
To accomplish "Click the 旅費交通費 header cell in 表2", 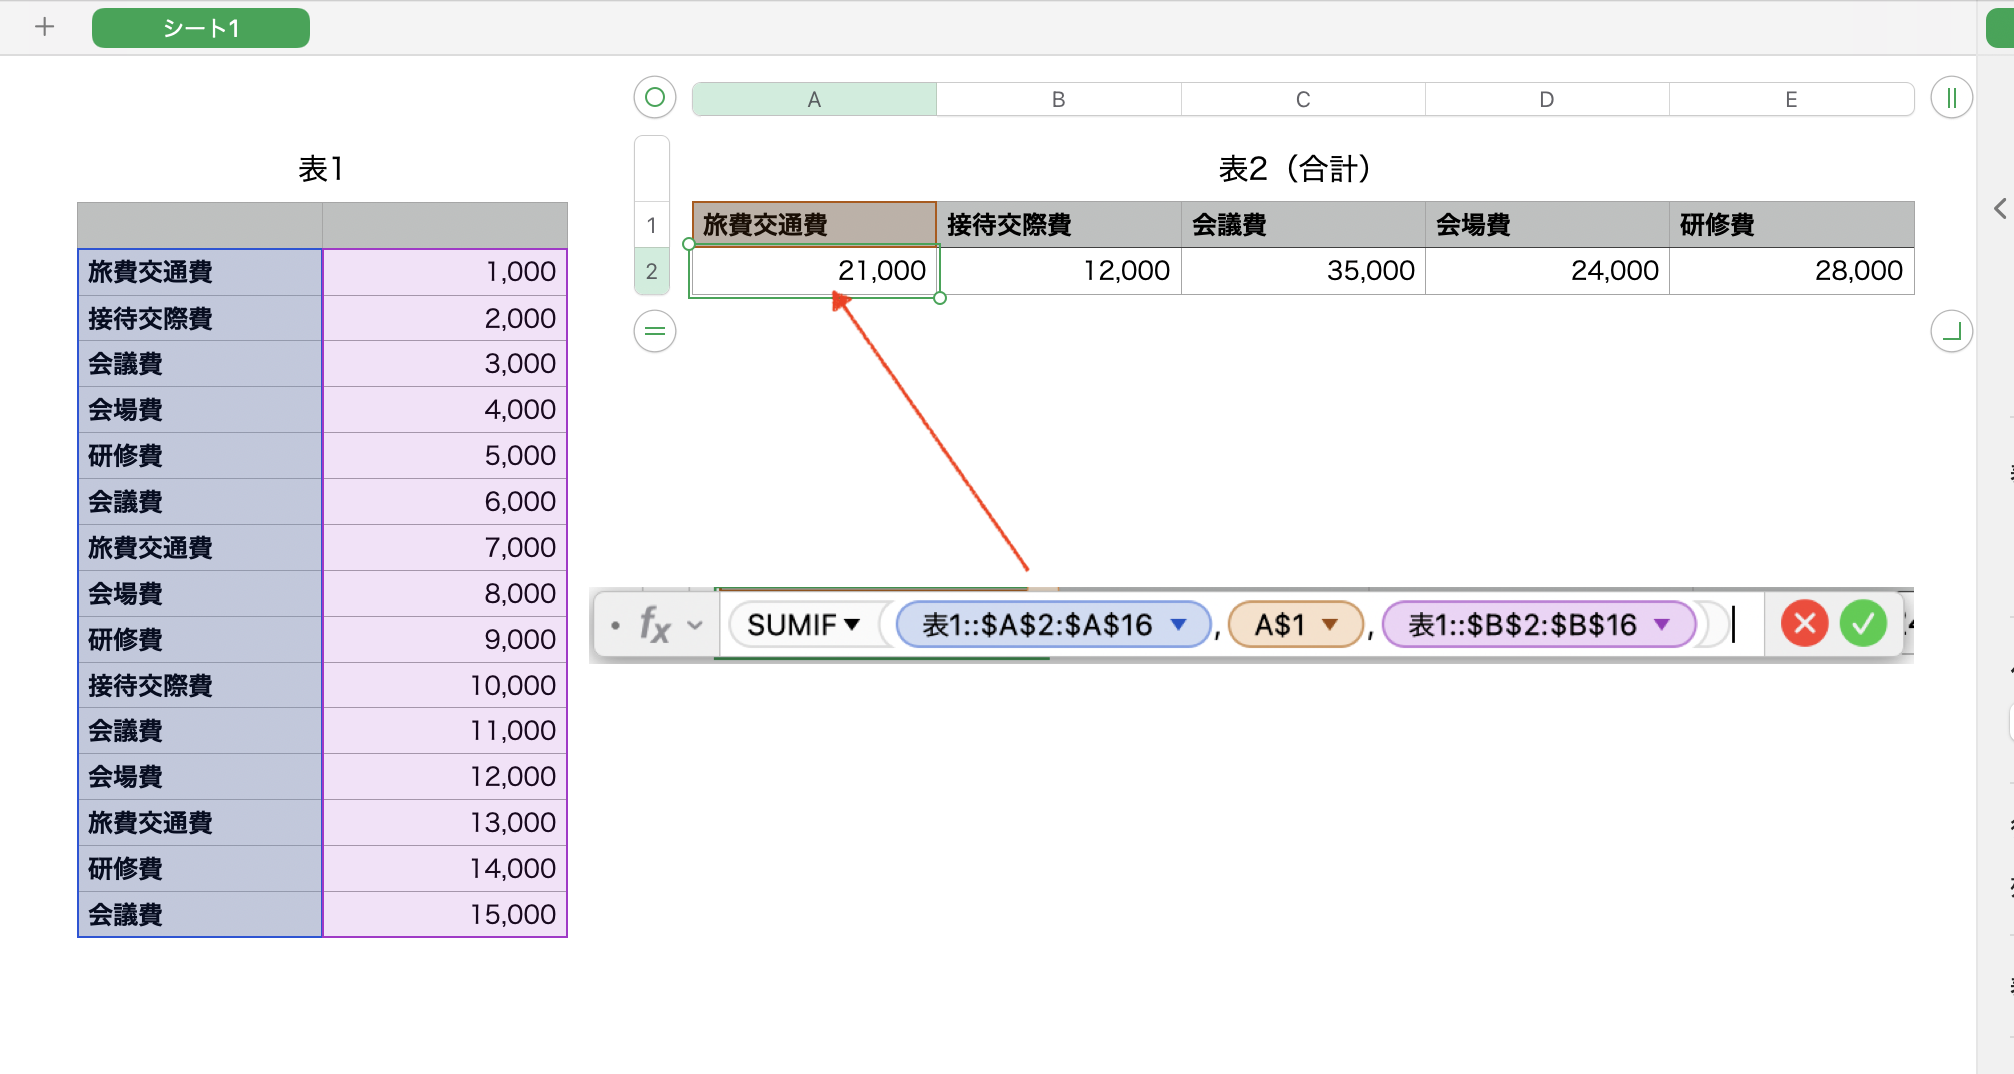I will click(814, 225).
